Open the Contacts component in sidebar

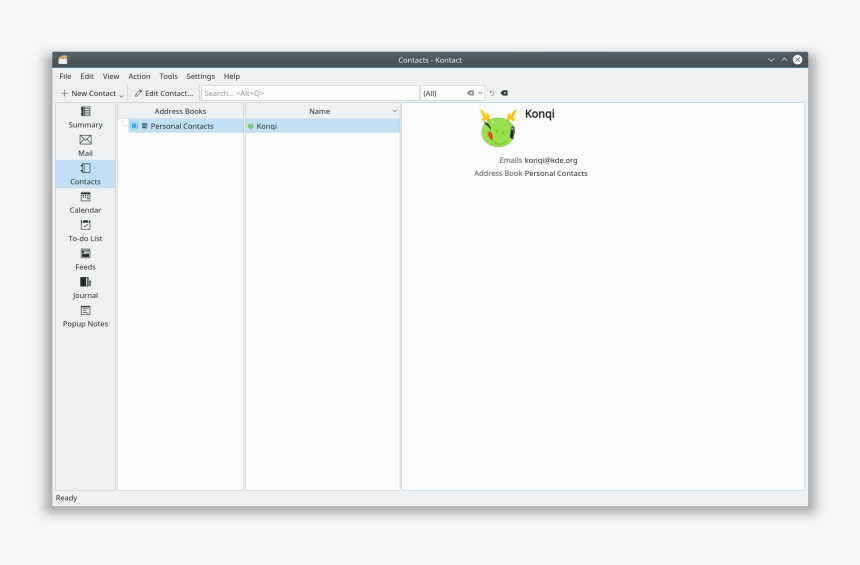85,174
